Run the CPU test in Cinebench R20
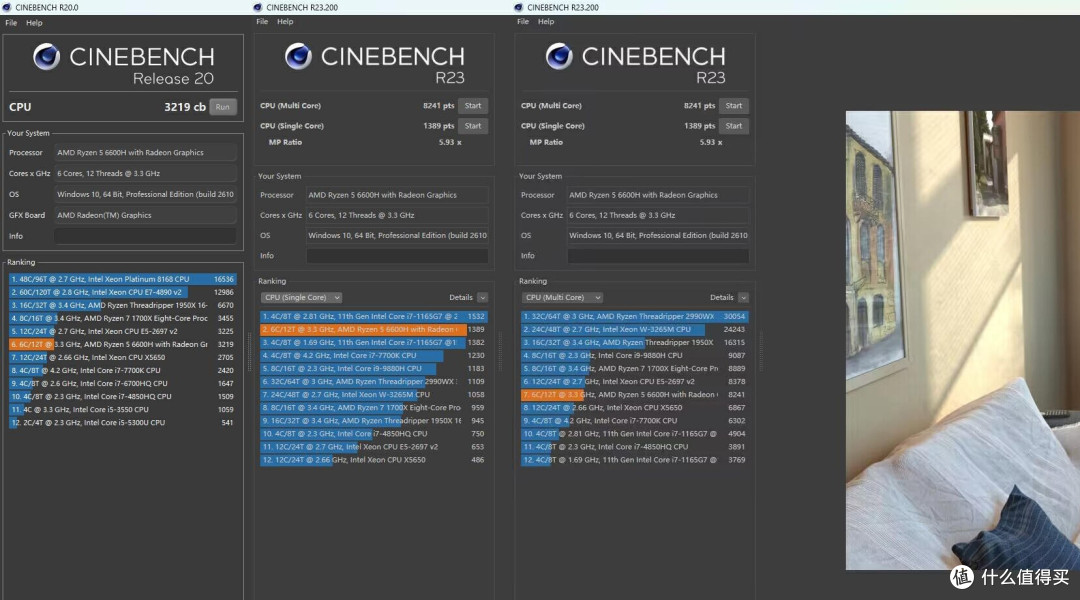1080x600 pixels. click(222, 107)
